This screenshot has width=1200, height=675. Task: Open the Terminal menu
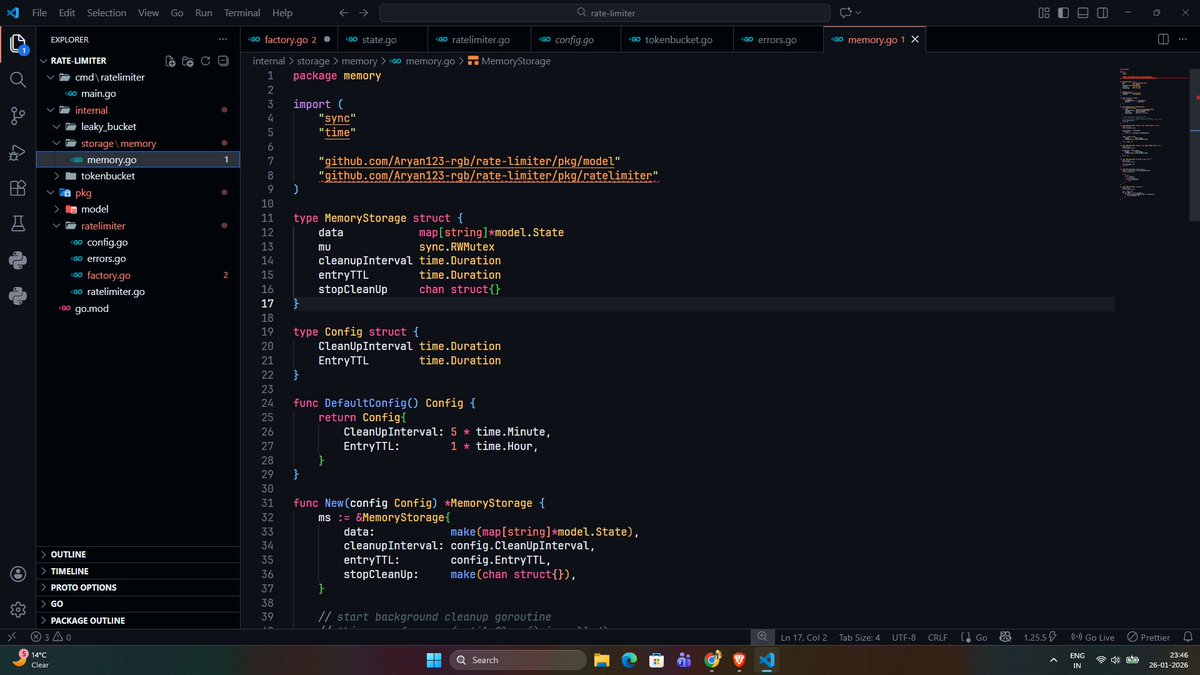[x=240, y=13]
